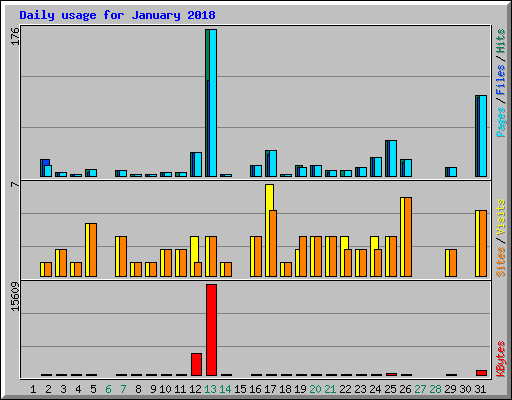Screen dimensions: 512x400
Task: Click day label 19 on the x-axis
Action: pyautogui.click(x=300, y=389)
